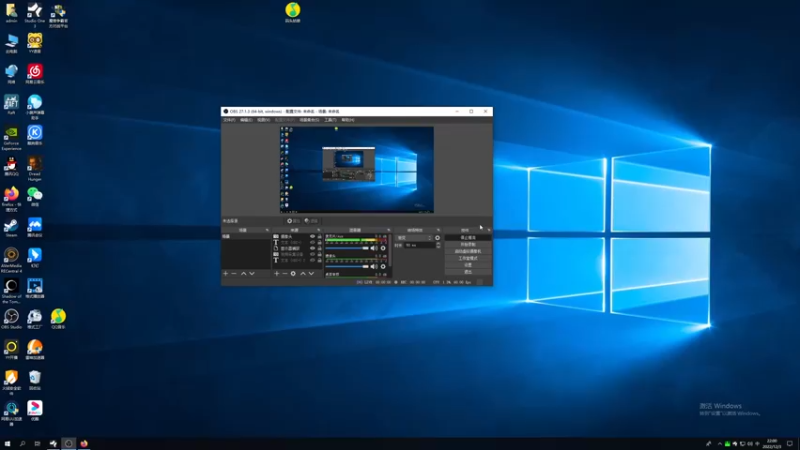800x450 pixels.
Task: Toggle visibility eye of Text (GDI+) 2 source
Action: point(313,260)
